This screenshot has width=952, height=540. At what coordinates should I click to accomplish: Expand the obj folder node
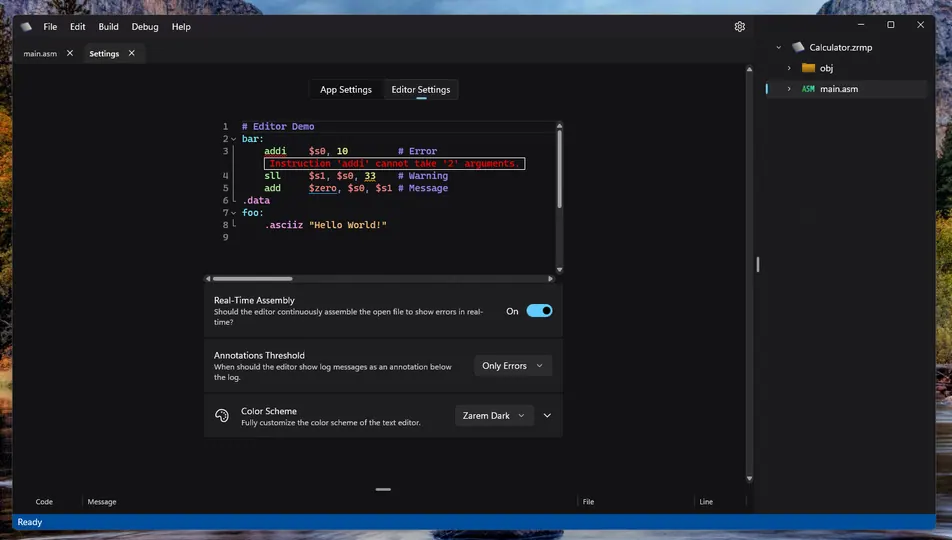coord(789,68)
